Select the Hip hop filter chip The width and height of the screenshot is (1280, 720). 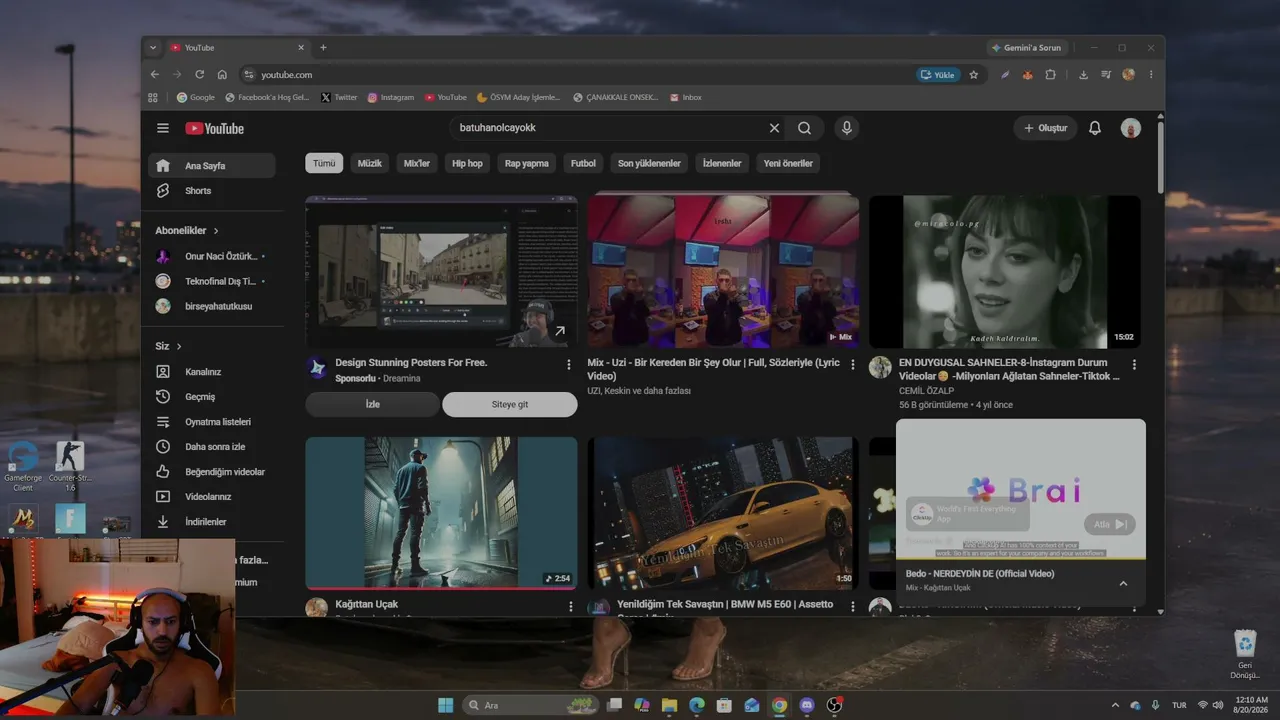click(467, 163)
